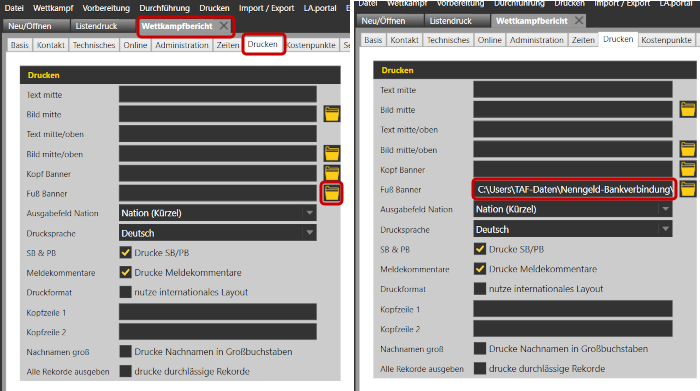The image size is (700, 391).
Task: Open folder browser for Fuß Banner in left panel
Action: [332, 193]
